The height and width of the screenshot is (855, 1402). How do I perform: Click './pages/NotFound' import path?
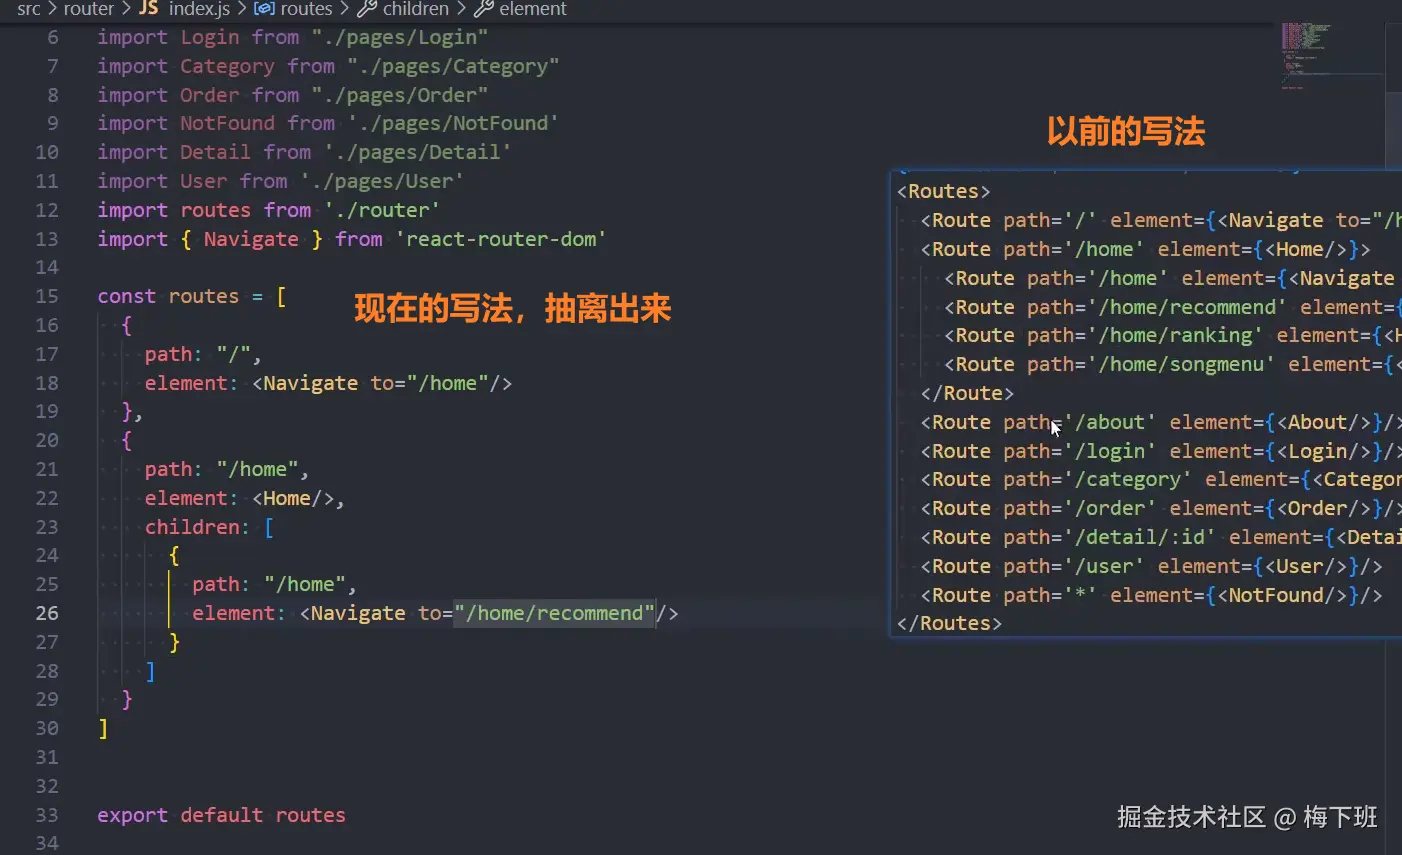click(x=453, y=123)
